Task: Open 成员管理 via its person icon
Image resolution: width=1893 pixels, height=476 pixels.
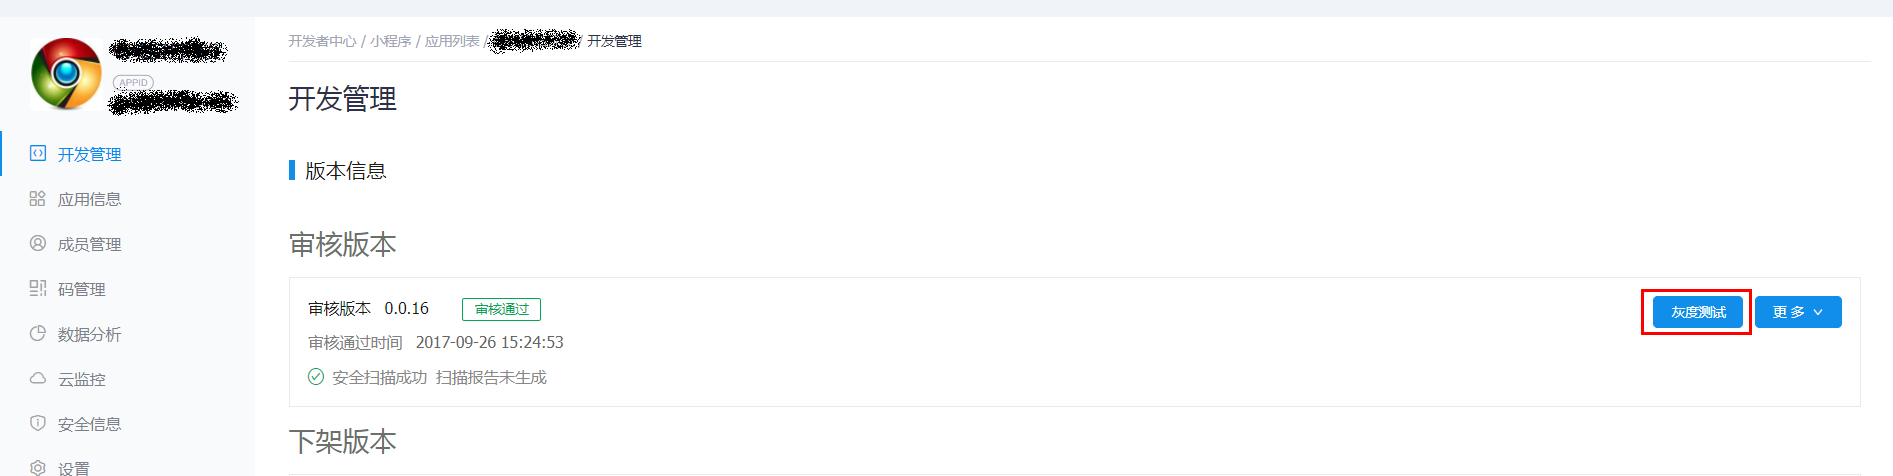Action: [38, 243]
